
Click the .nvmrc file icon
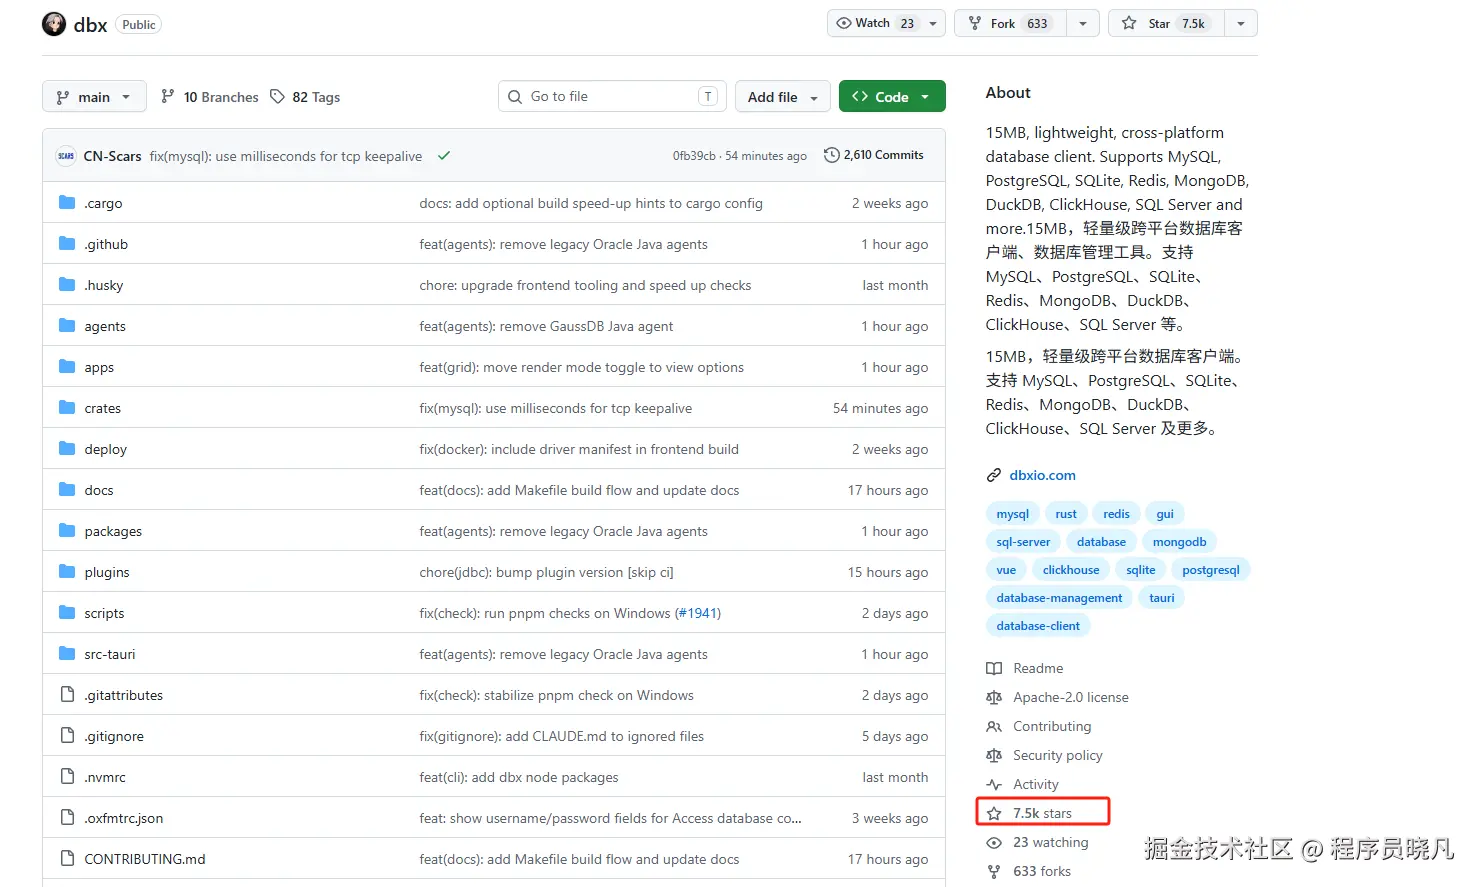click(x=67, y=777)
